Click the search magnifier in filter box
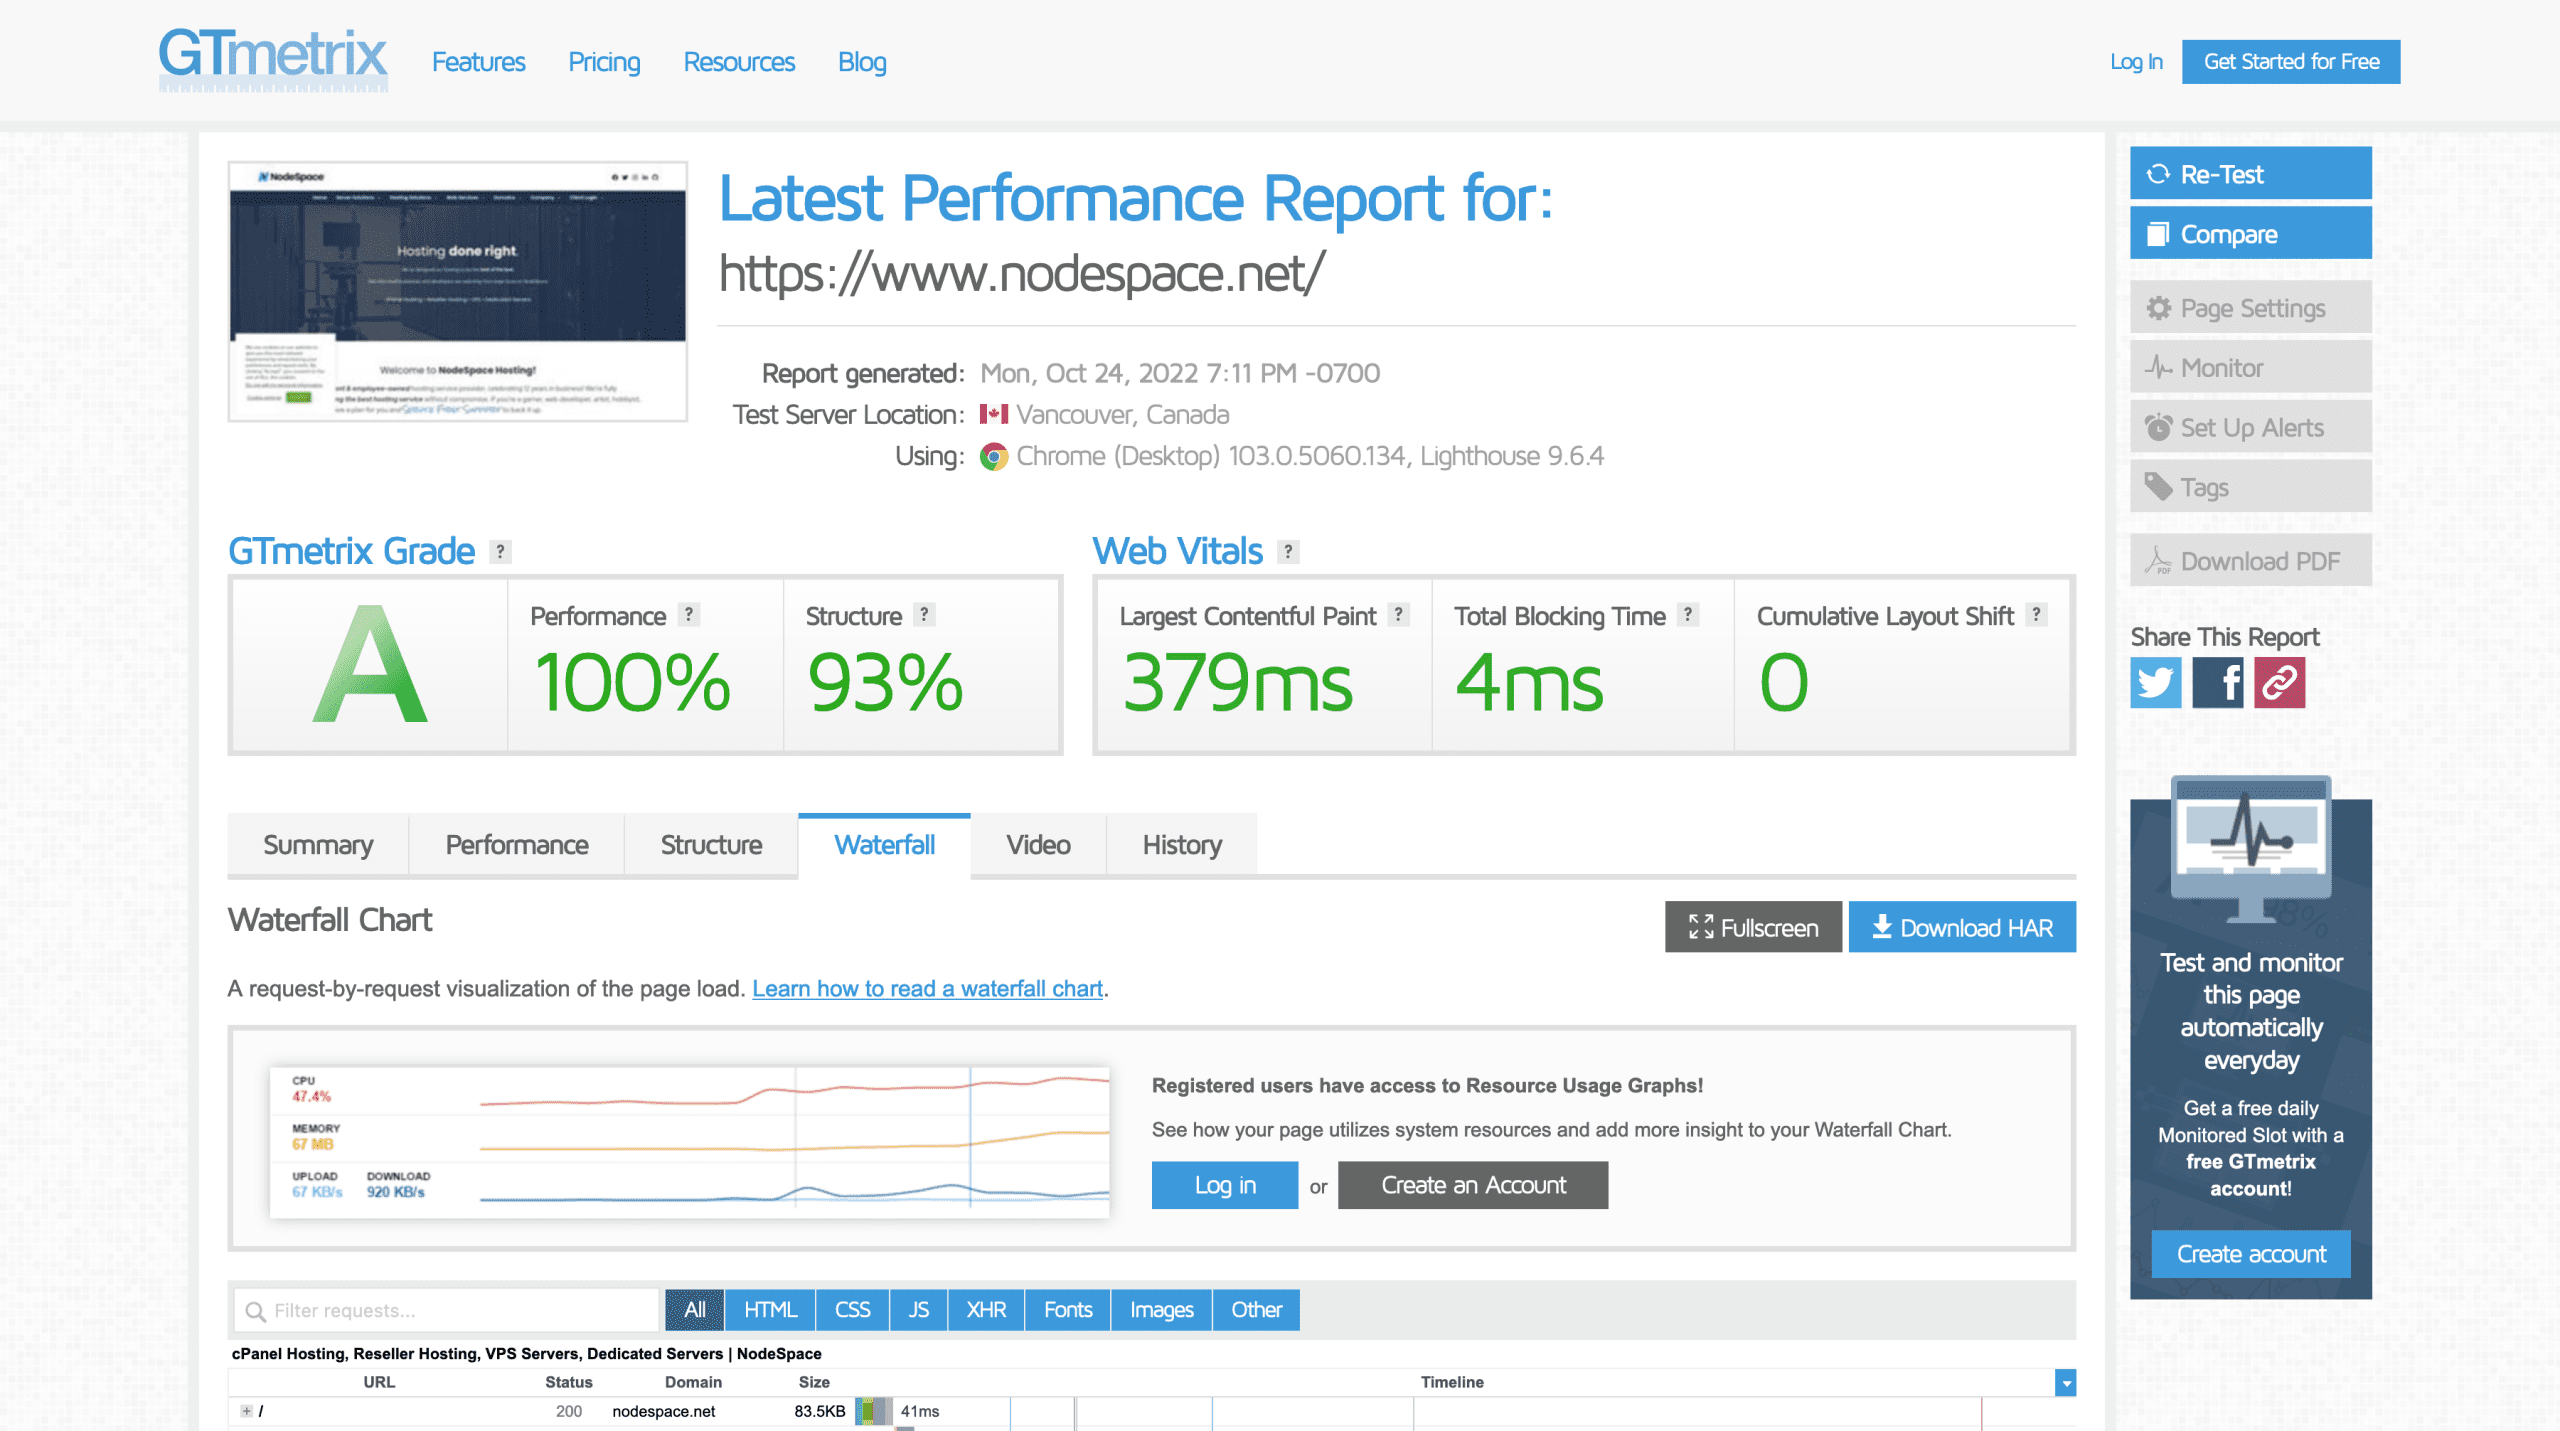The width and height of the screenshot is (2560, 1431). (x=256, y=1311)
